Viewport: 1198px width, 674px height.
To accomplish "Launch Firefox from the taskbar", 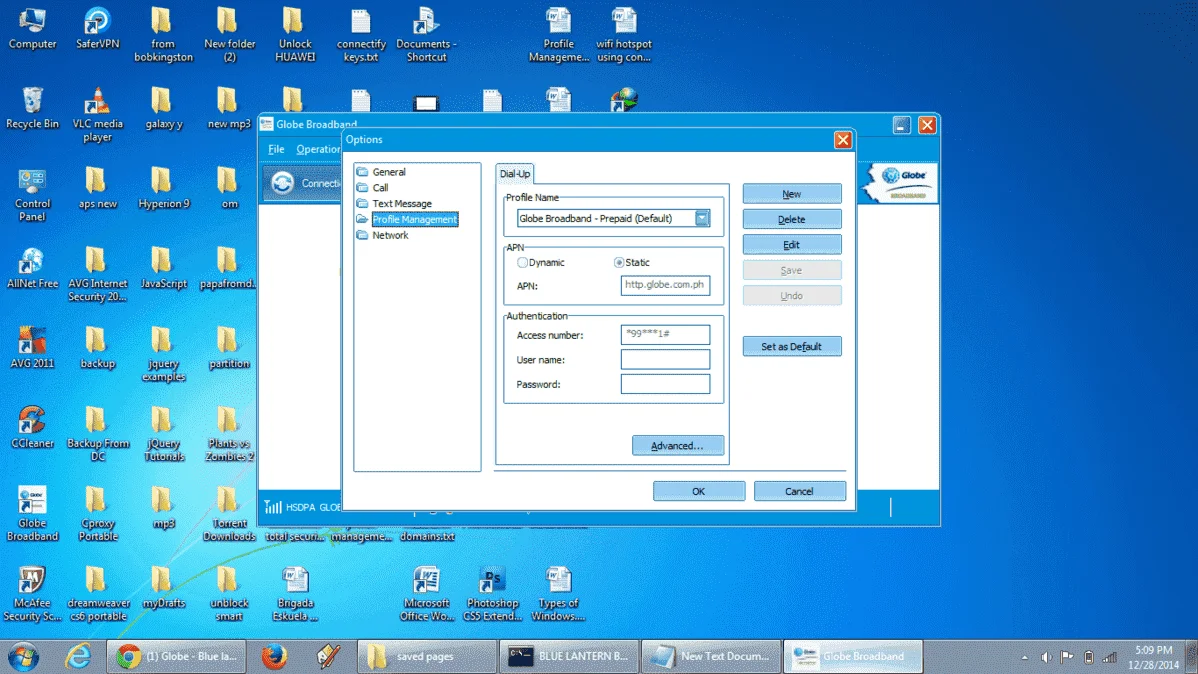I will pyautogui.click(x=274, y=656).
